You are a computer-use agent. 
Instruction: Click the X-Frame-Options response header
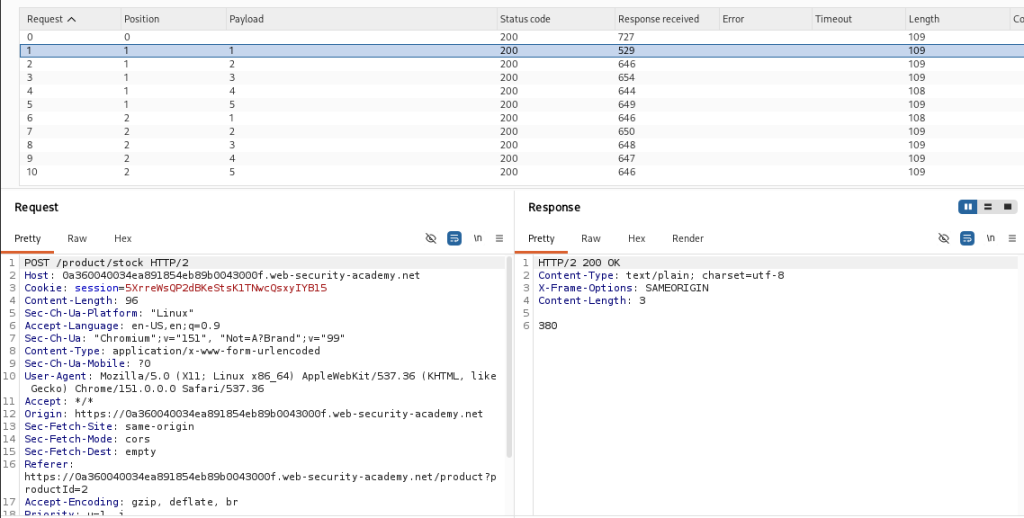623,288
